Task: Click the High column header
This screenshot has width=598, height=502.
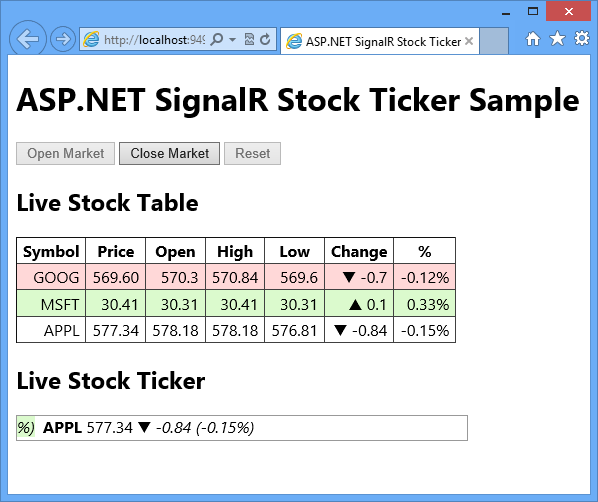Action: tap(235, 251)
